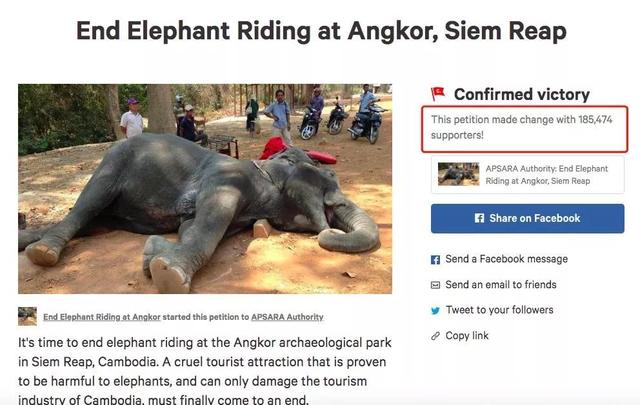
Task: Click the Facebook logo in the share button
Action: point(479,218)
